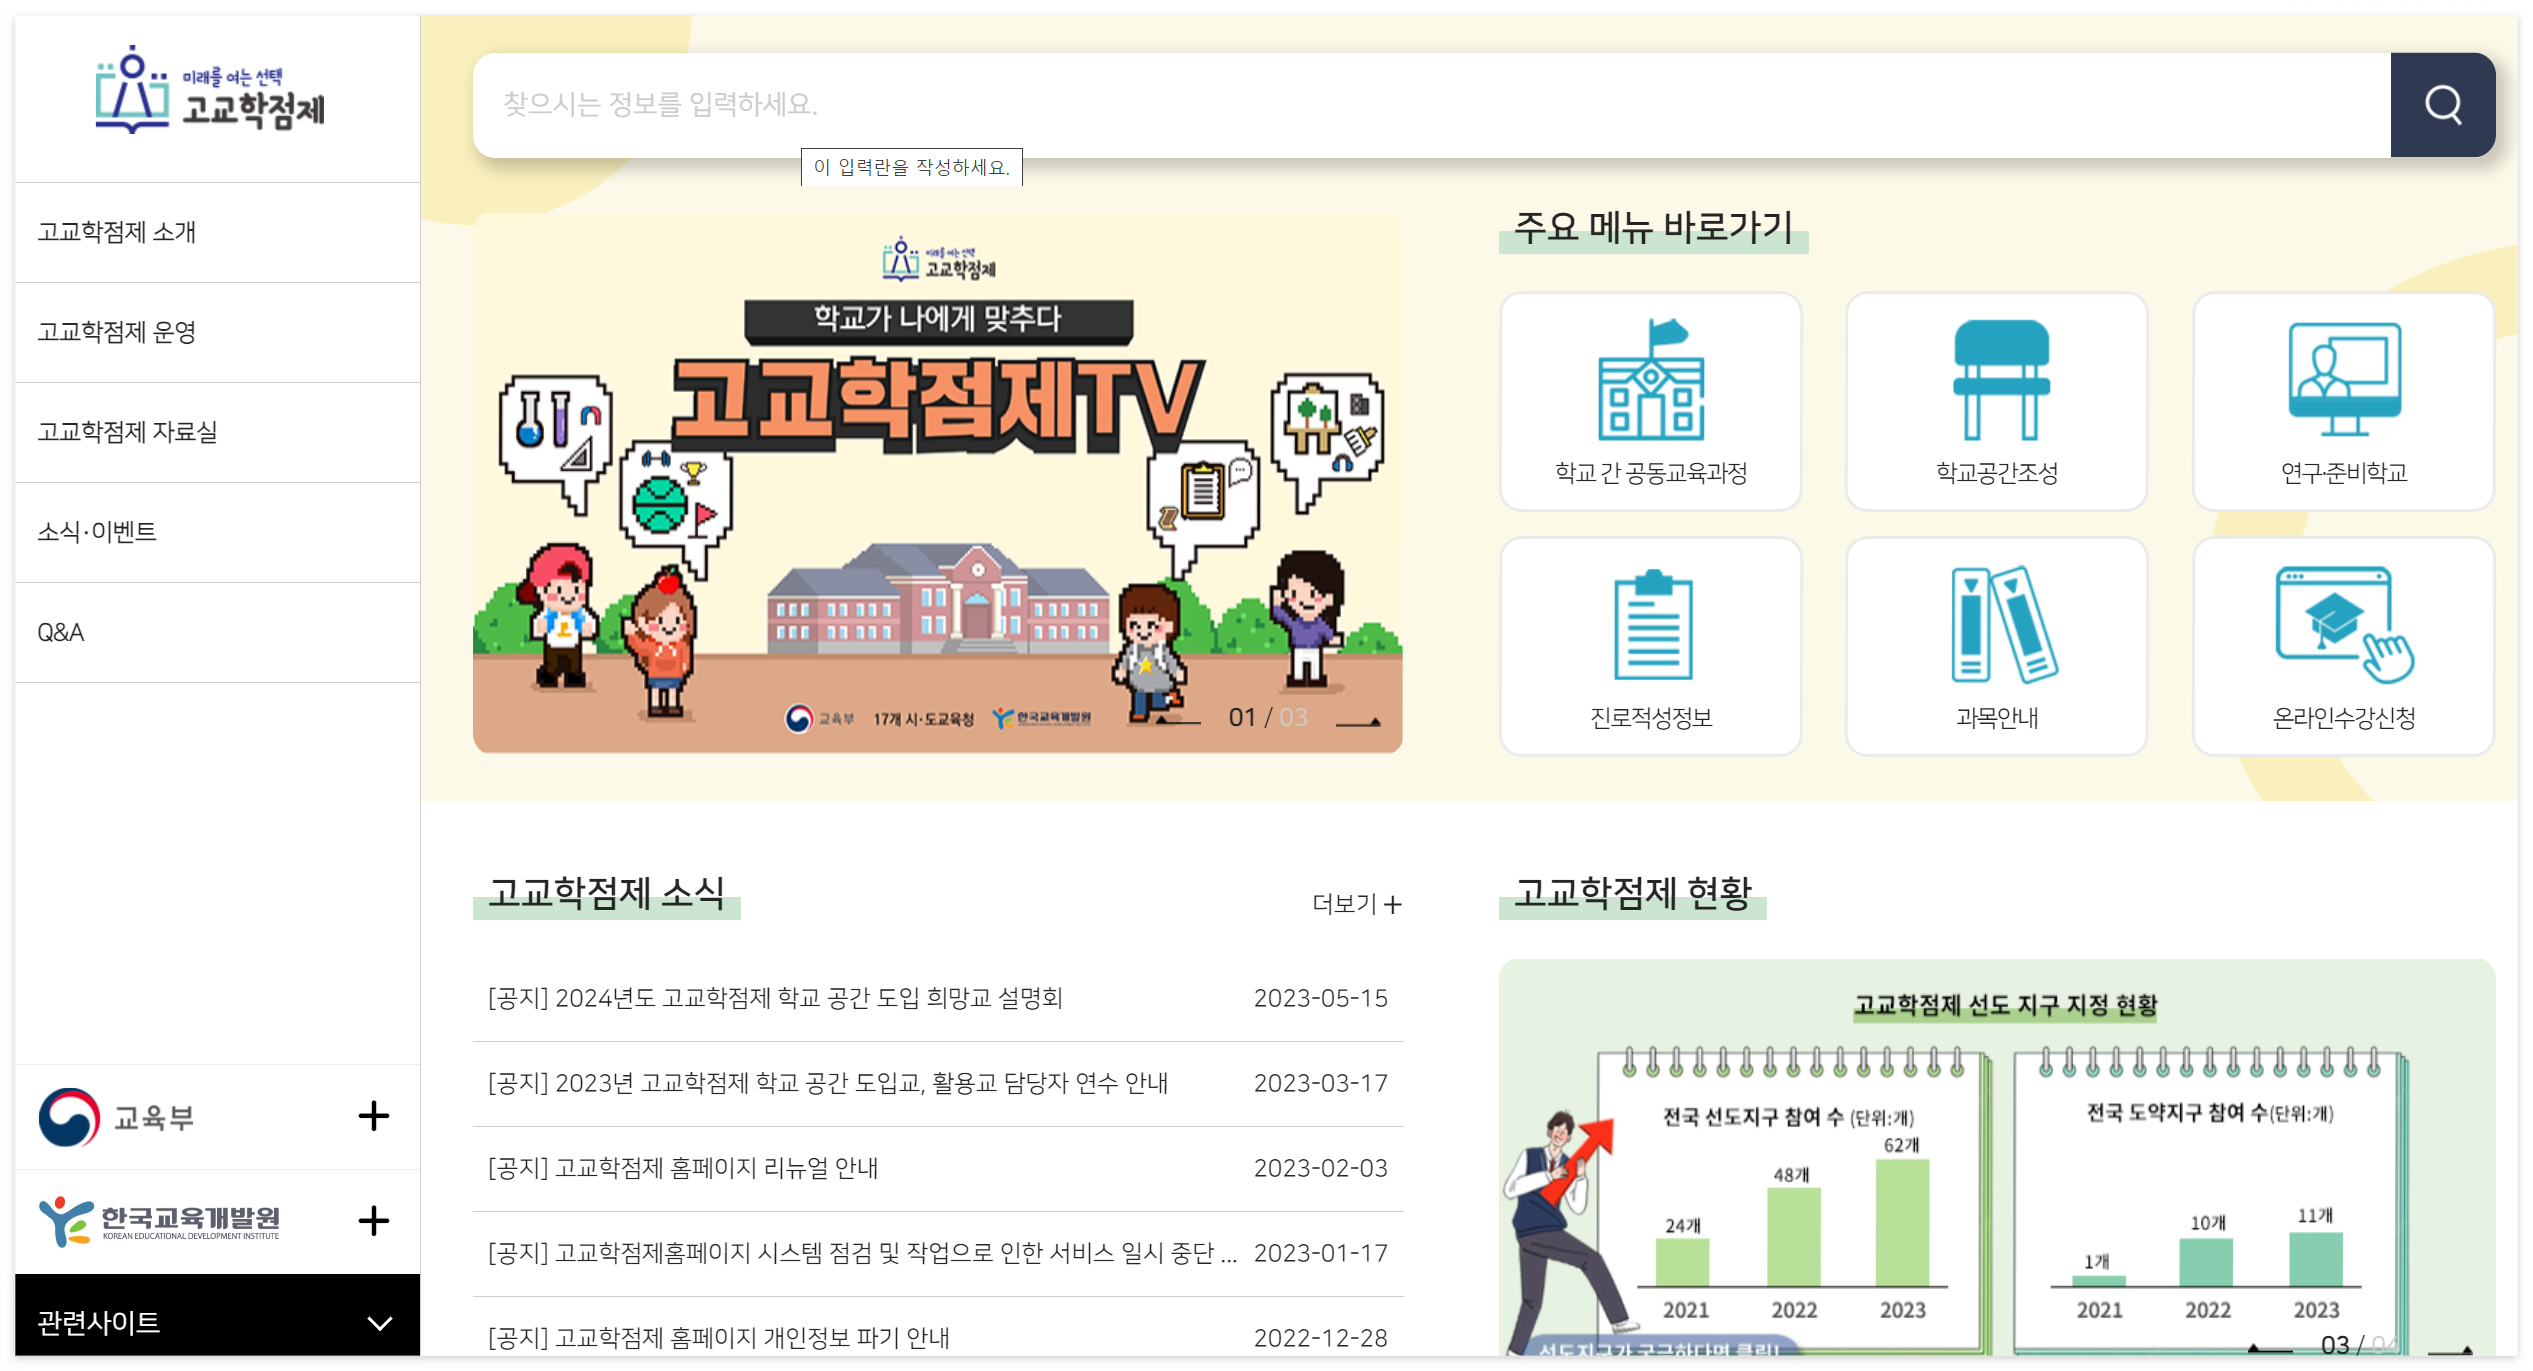This screenshot has height=1371, width=2533.
Task: Click the 주요 메뉴 바로가기 heading
Action: [1653, 228]
